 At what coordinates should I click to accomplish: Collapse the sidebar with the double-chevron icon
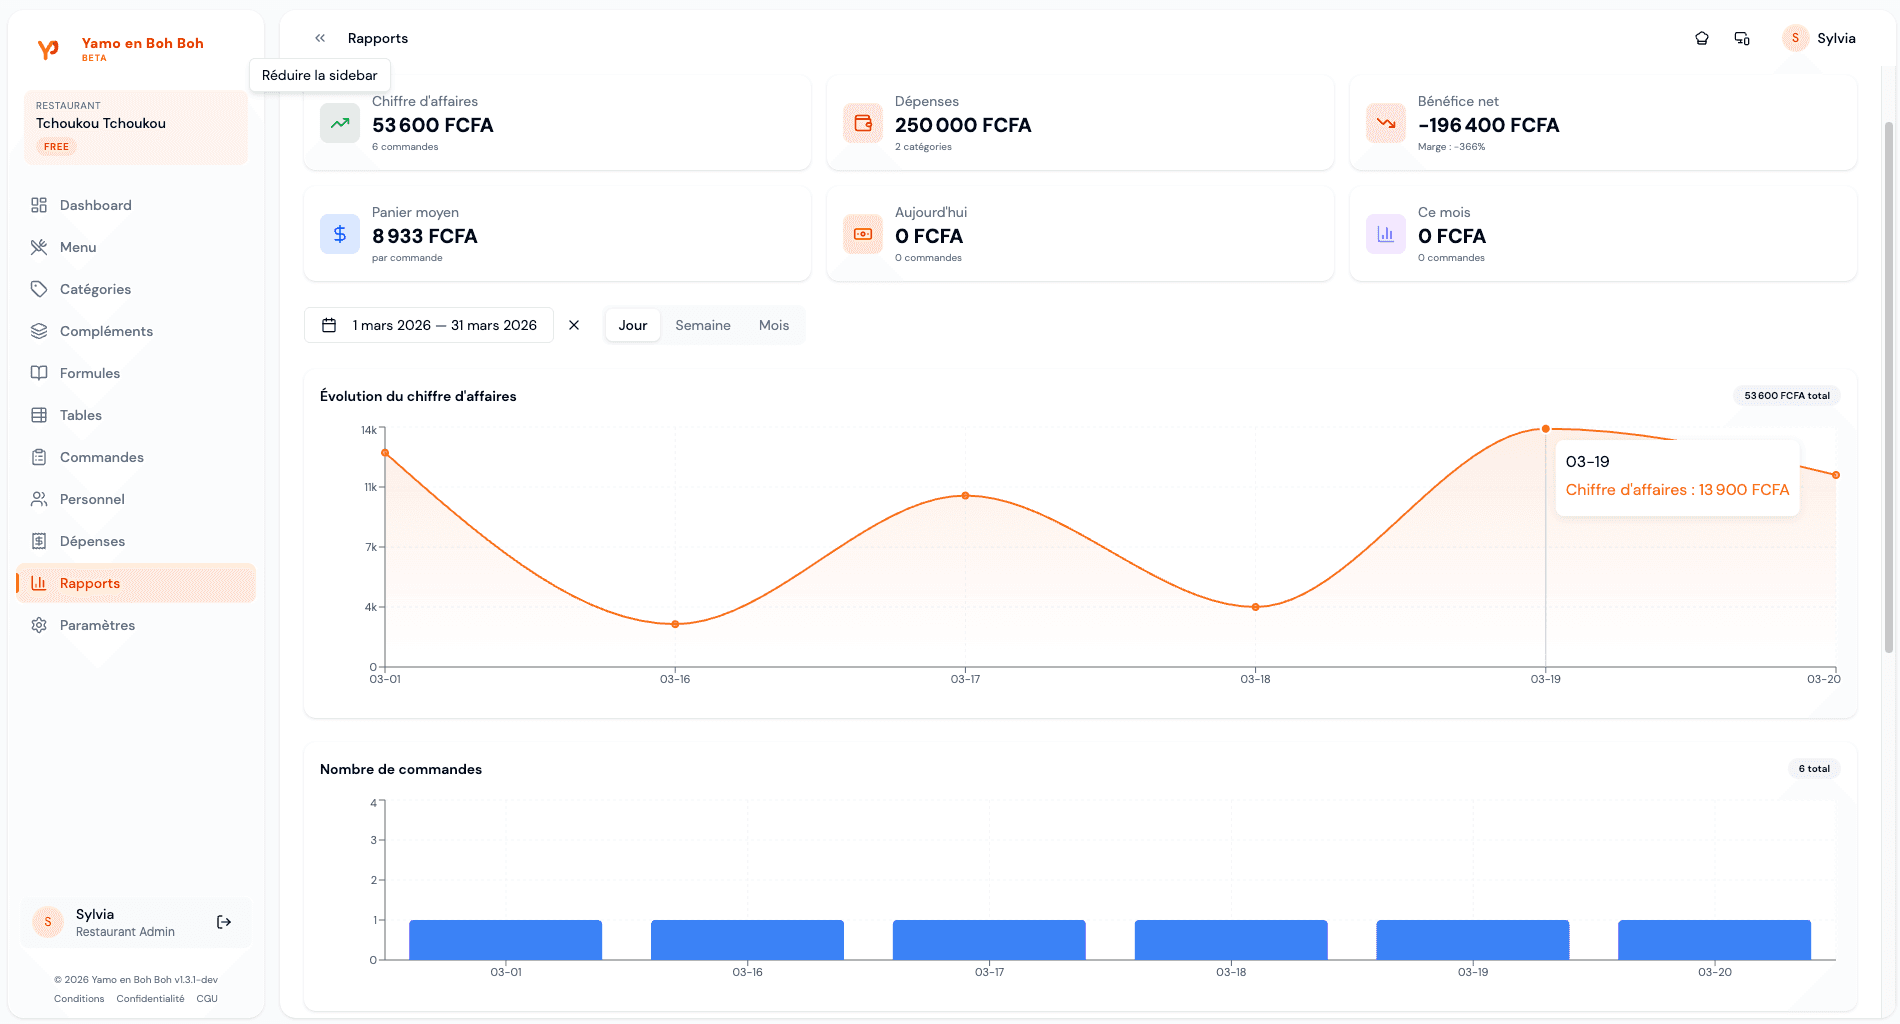click(320, 38)
